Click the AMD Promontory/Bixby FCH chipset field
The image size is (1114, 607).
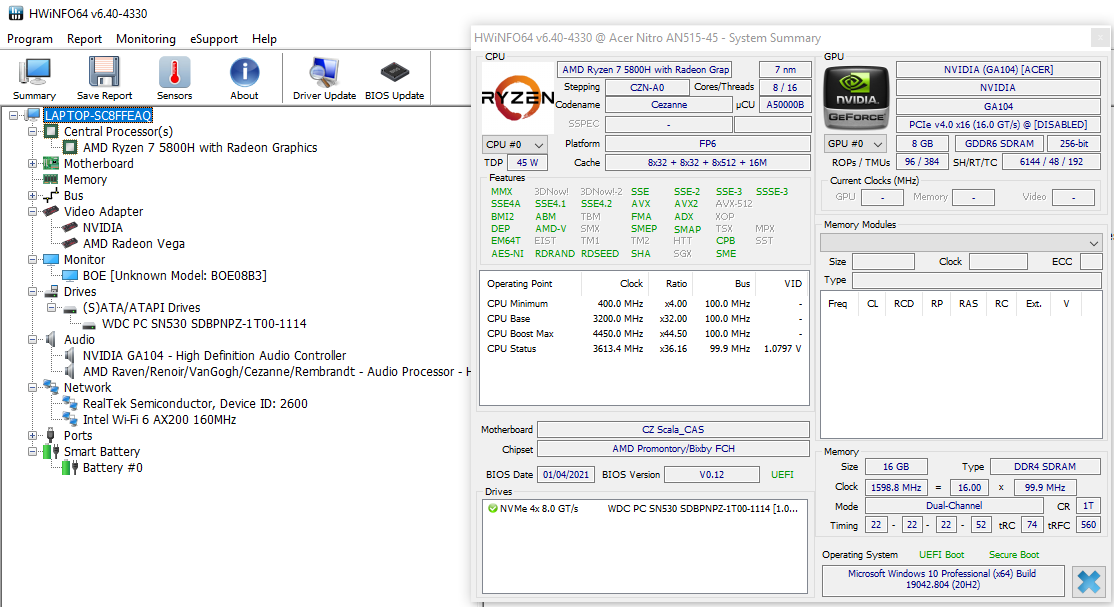click(x=673, y=449)
